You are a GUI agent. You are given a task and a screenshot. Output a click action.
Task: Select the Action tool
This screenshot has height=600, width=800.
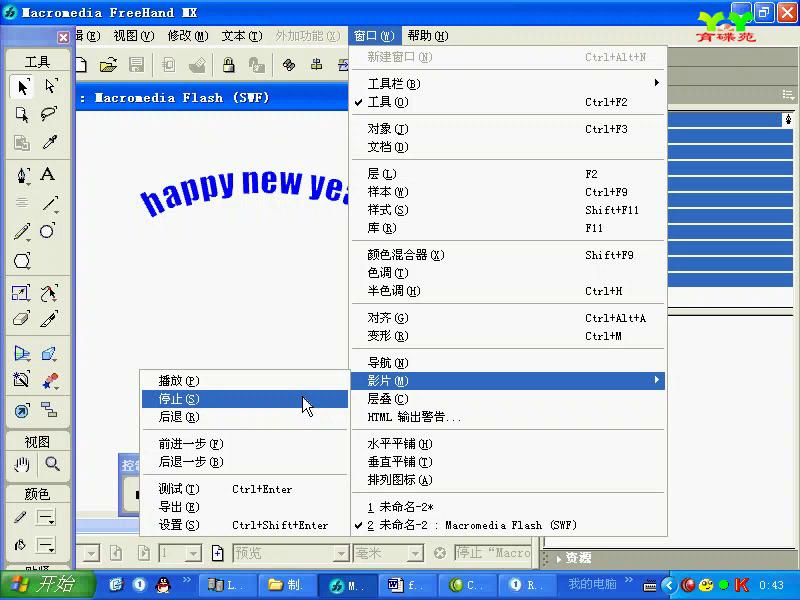(22, 411)
